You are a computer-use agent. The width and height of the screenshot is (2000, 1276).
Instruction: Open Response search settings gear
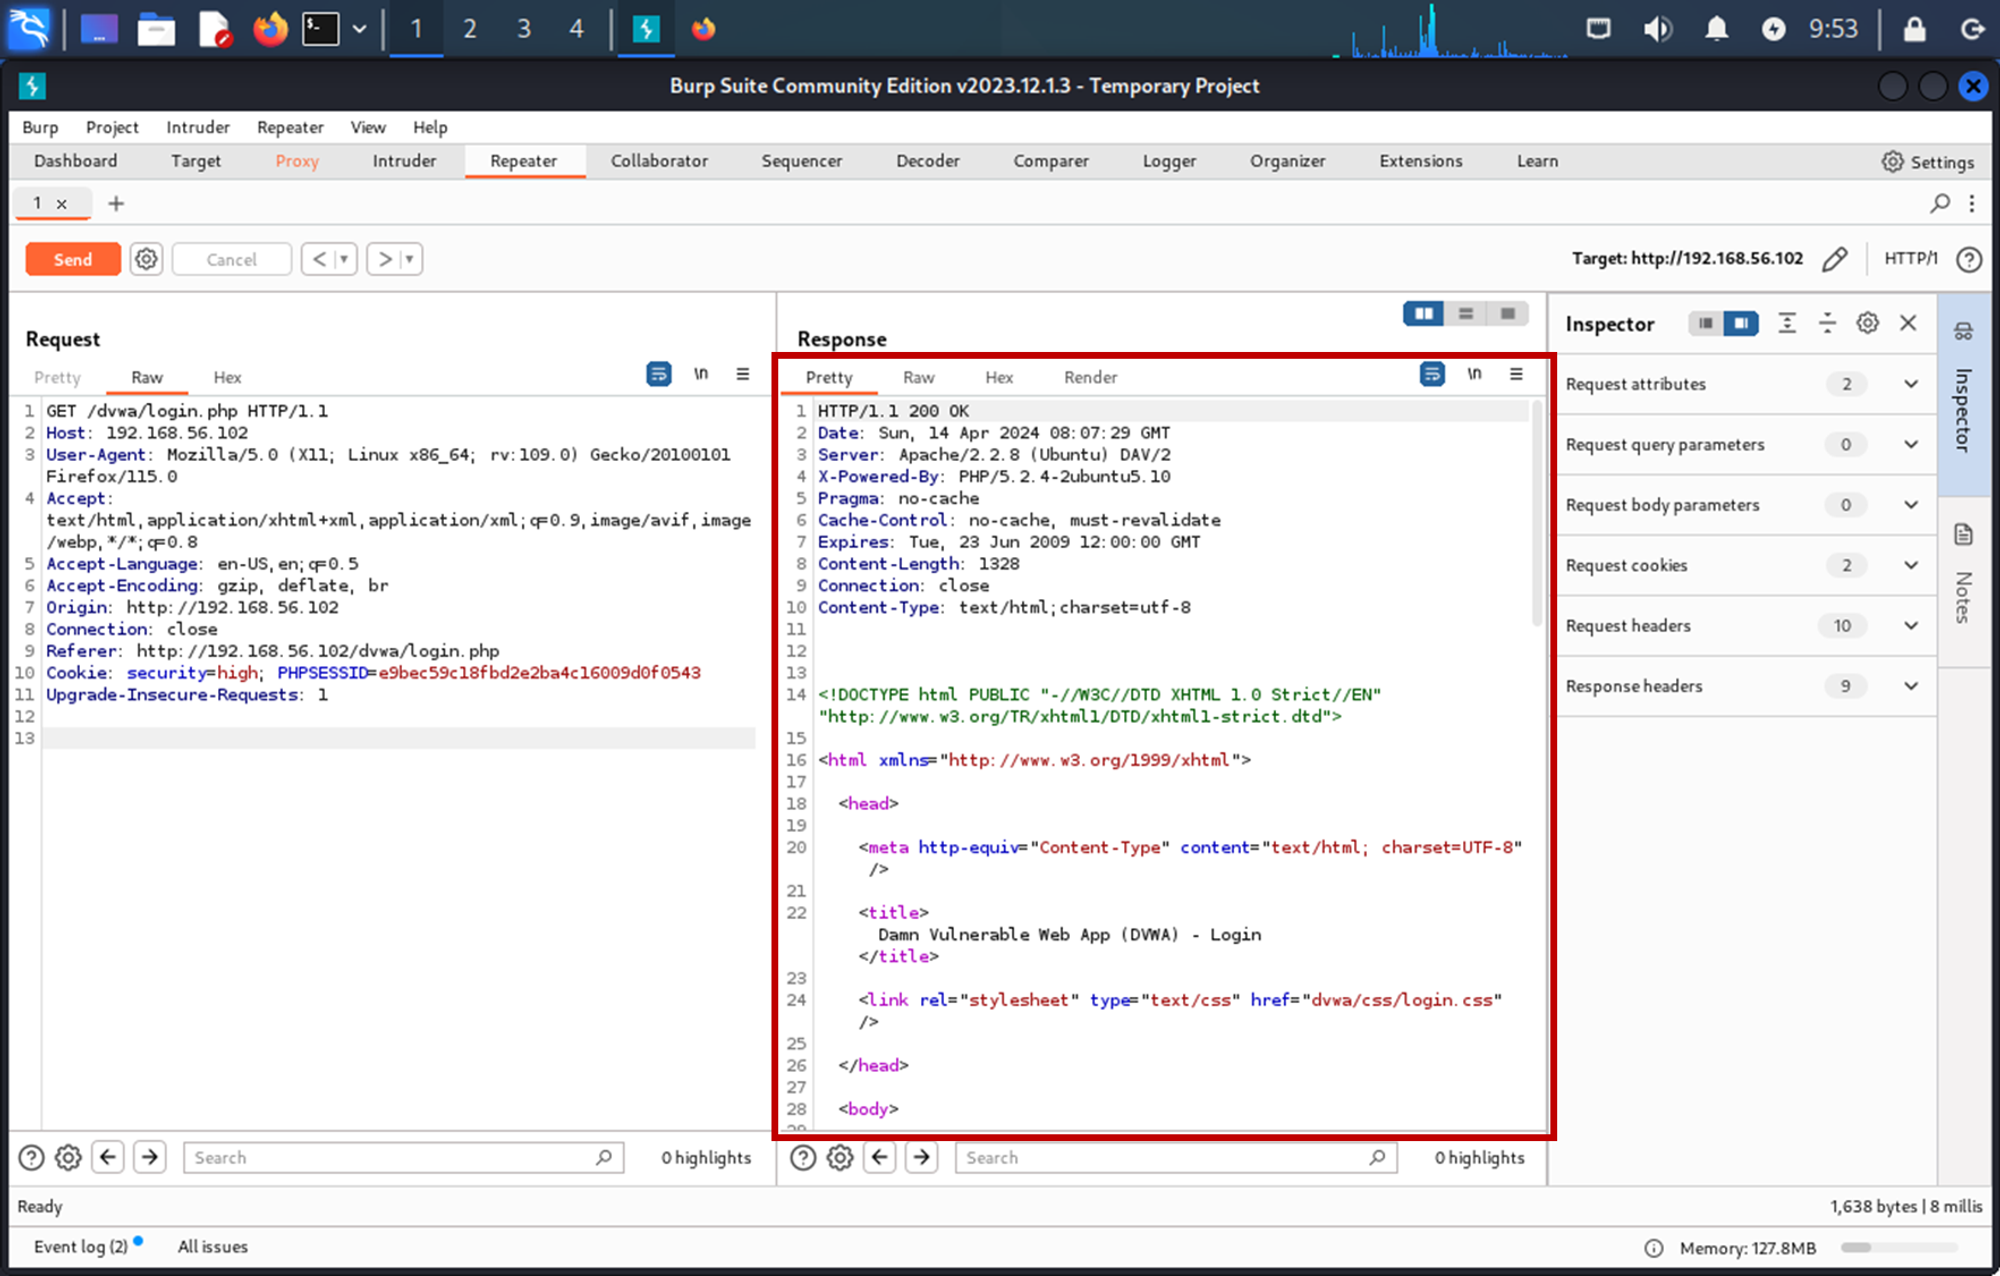click(x=840, y=1157)
